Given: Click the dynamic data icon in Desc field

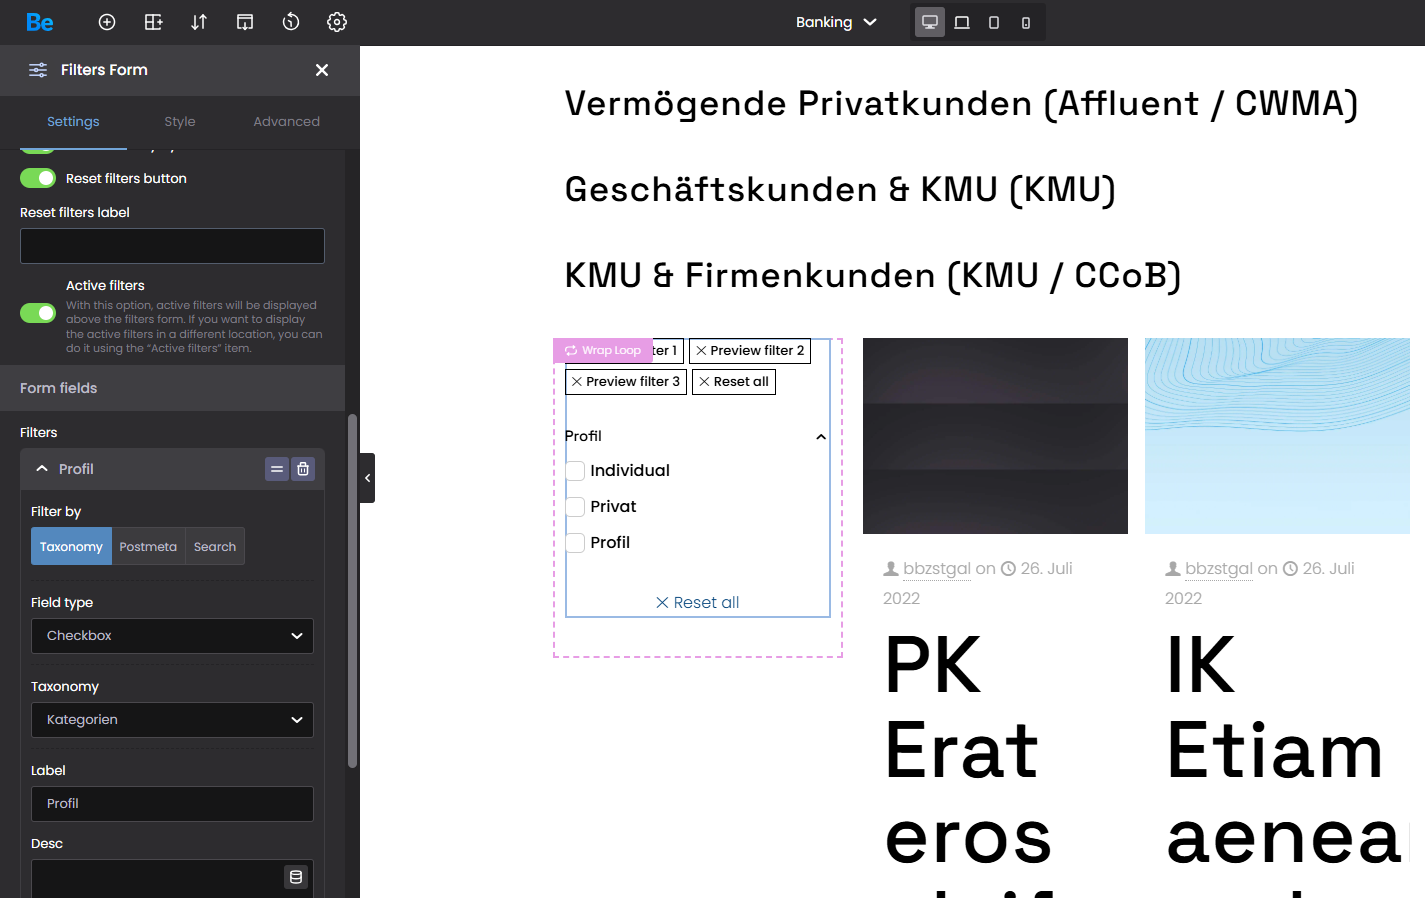Looking at the screenshot, I should (296, 877).
